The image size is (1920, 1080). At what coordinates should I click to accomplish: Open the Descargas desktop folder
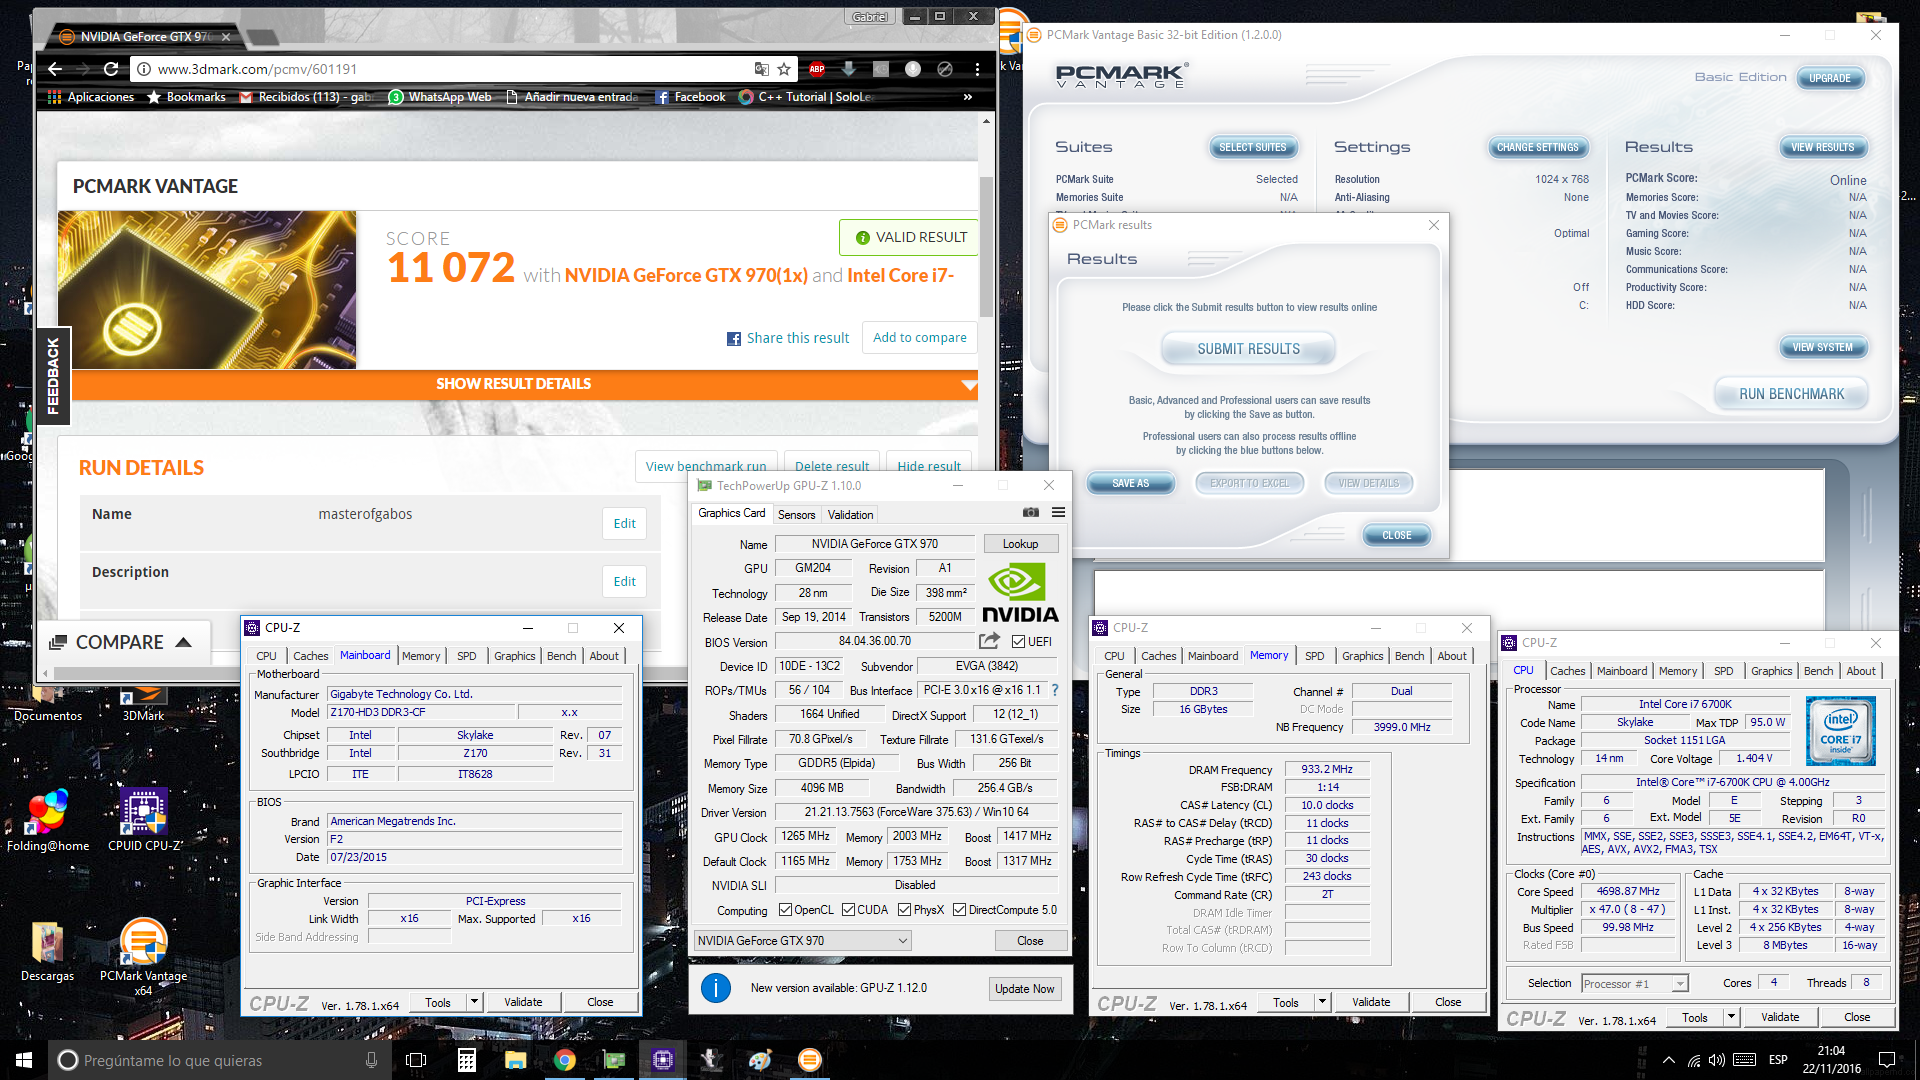[47, 951]
